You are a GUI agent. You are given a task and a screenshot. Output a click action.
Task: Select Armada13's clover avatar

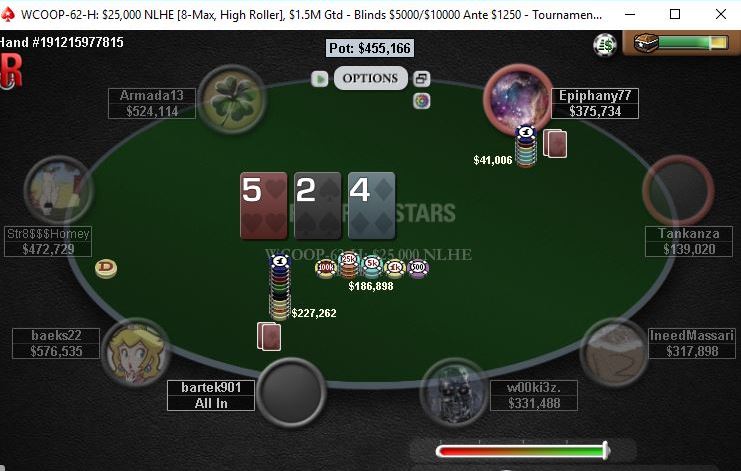(232, 99)
